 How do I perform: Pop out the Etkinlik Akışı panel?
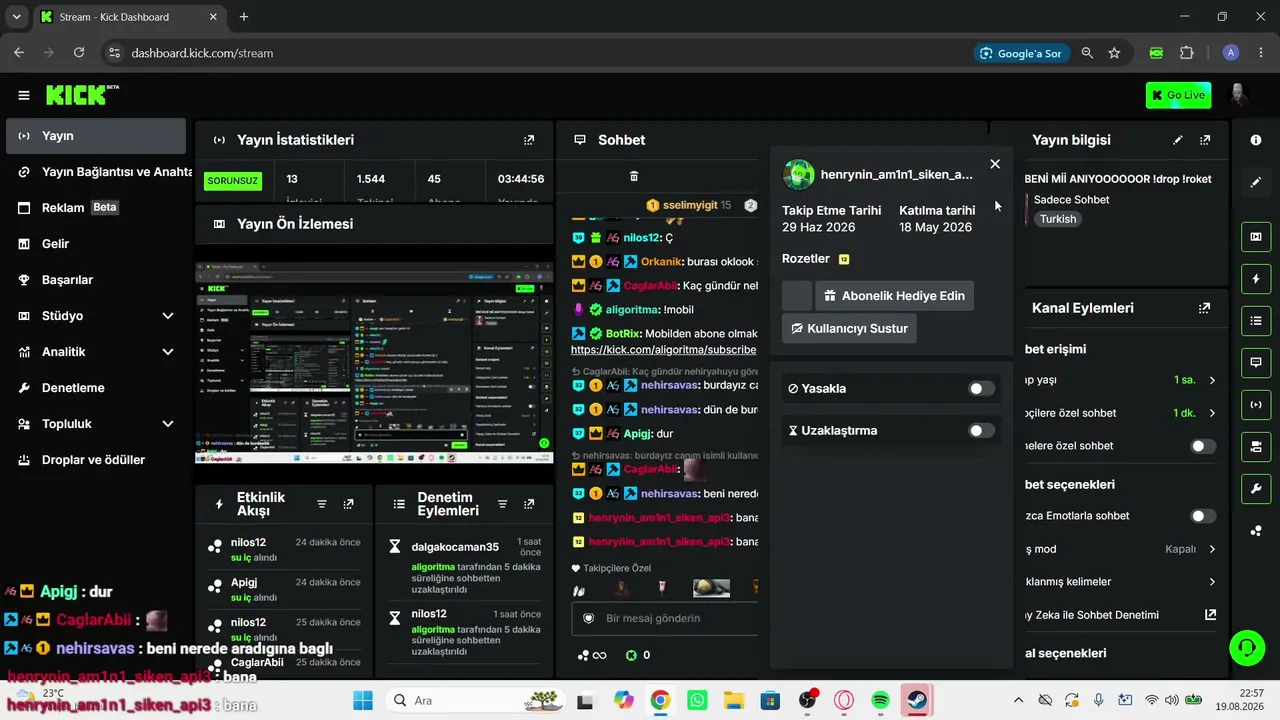348,504
